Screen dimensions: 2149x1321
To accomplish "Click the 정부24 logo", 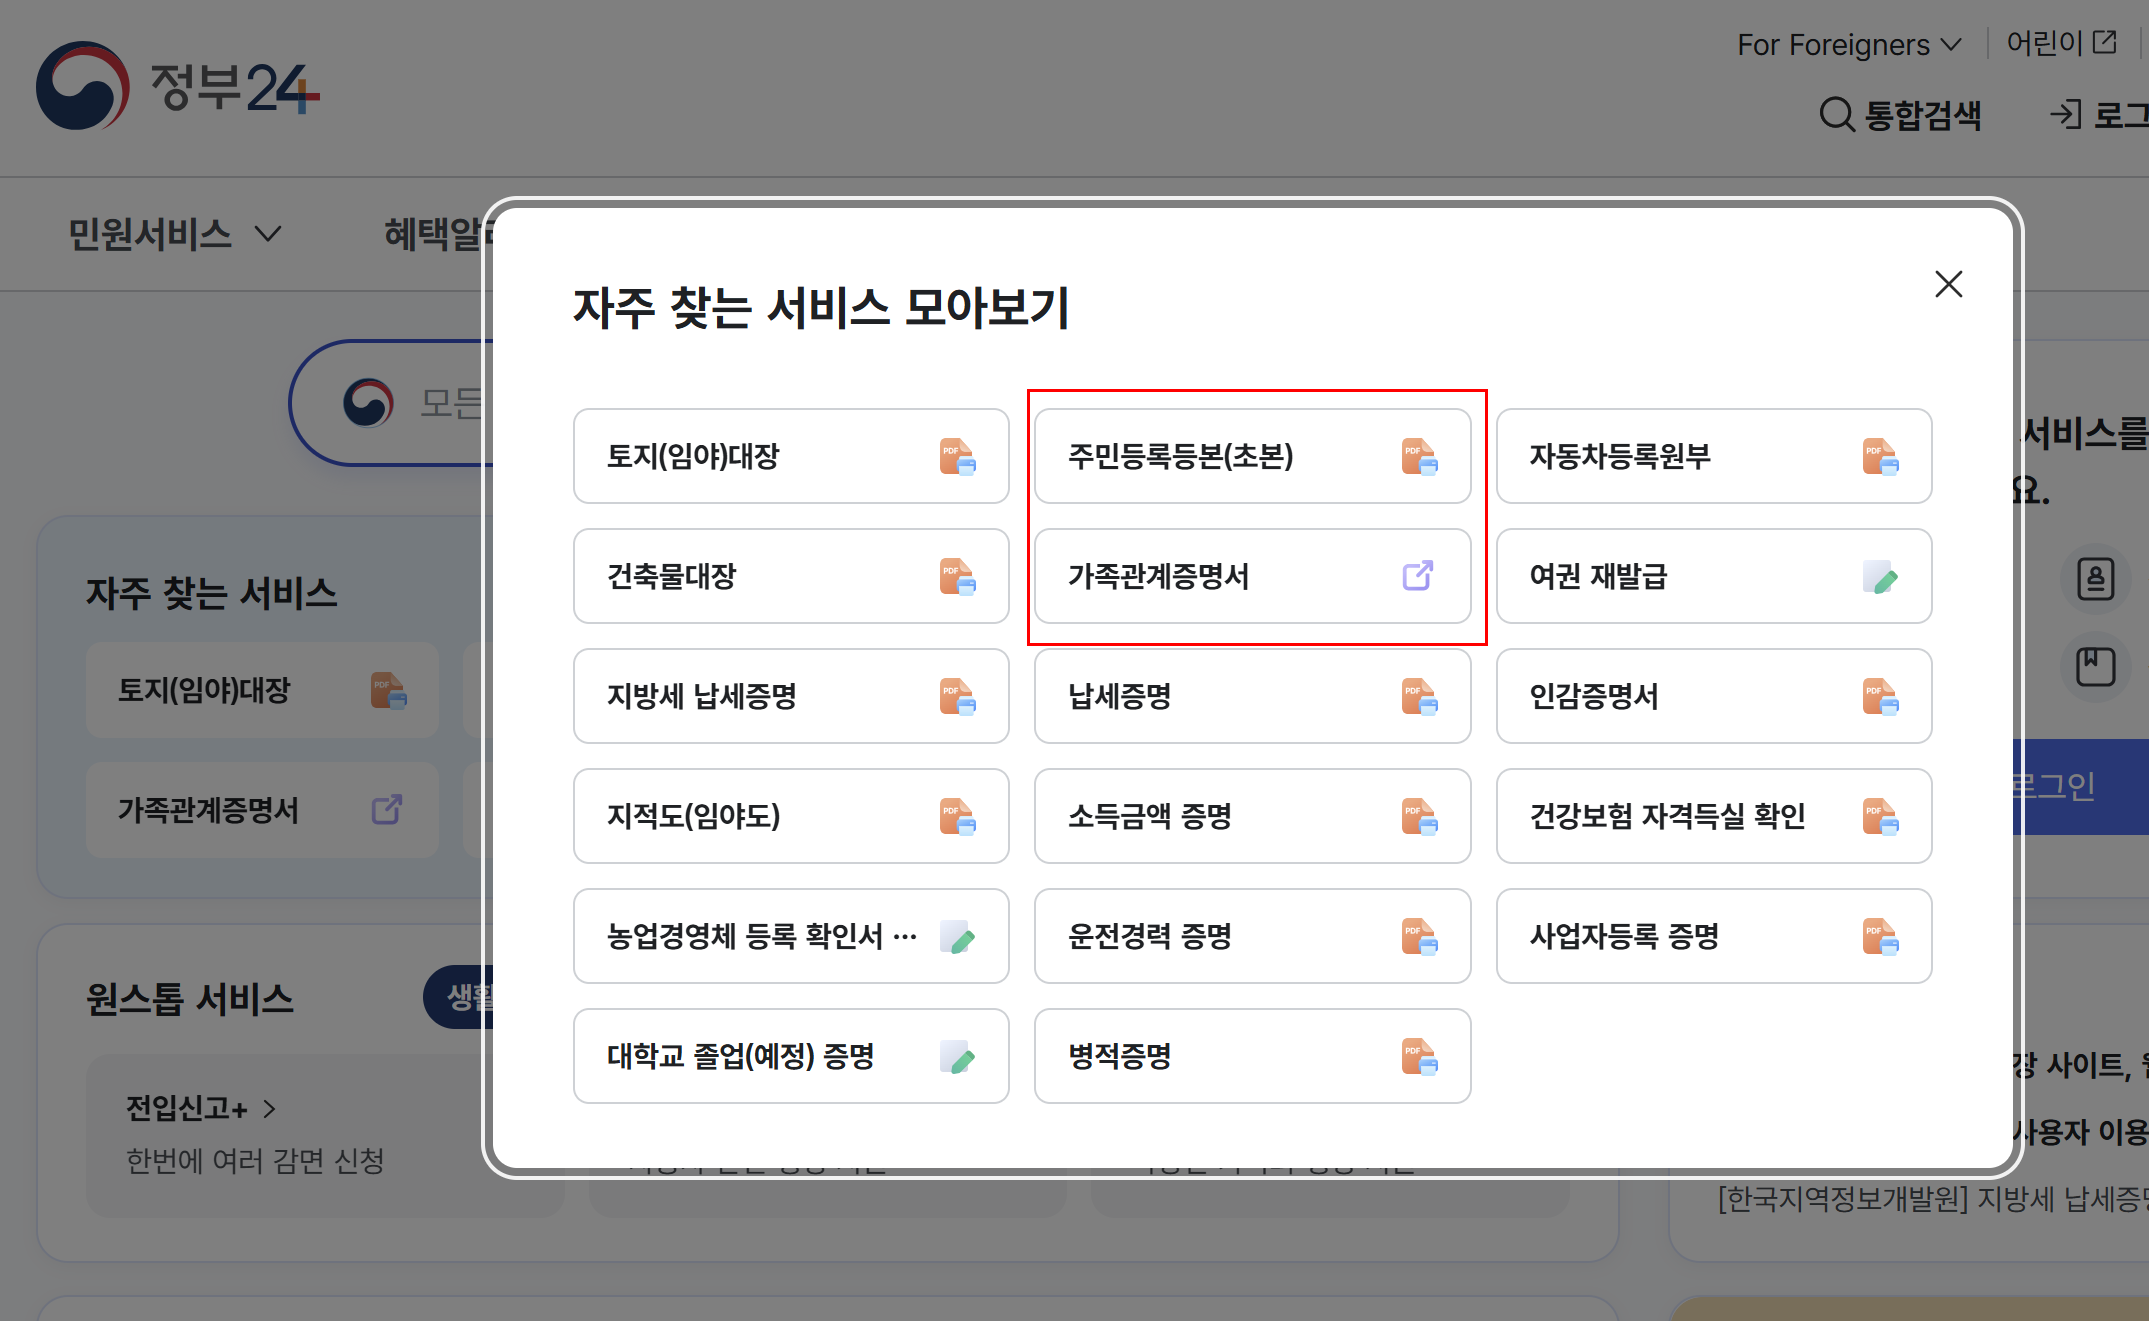I will pyautogui.click(x=178, y=86).
